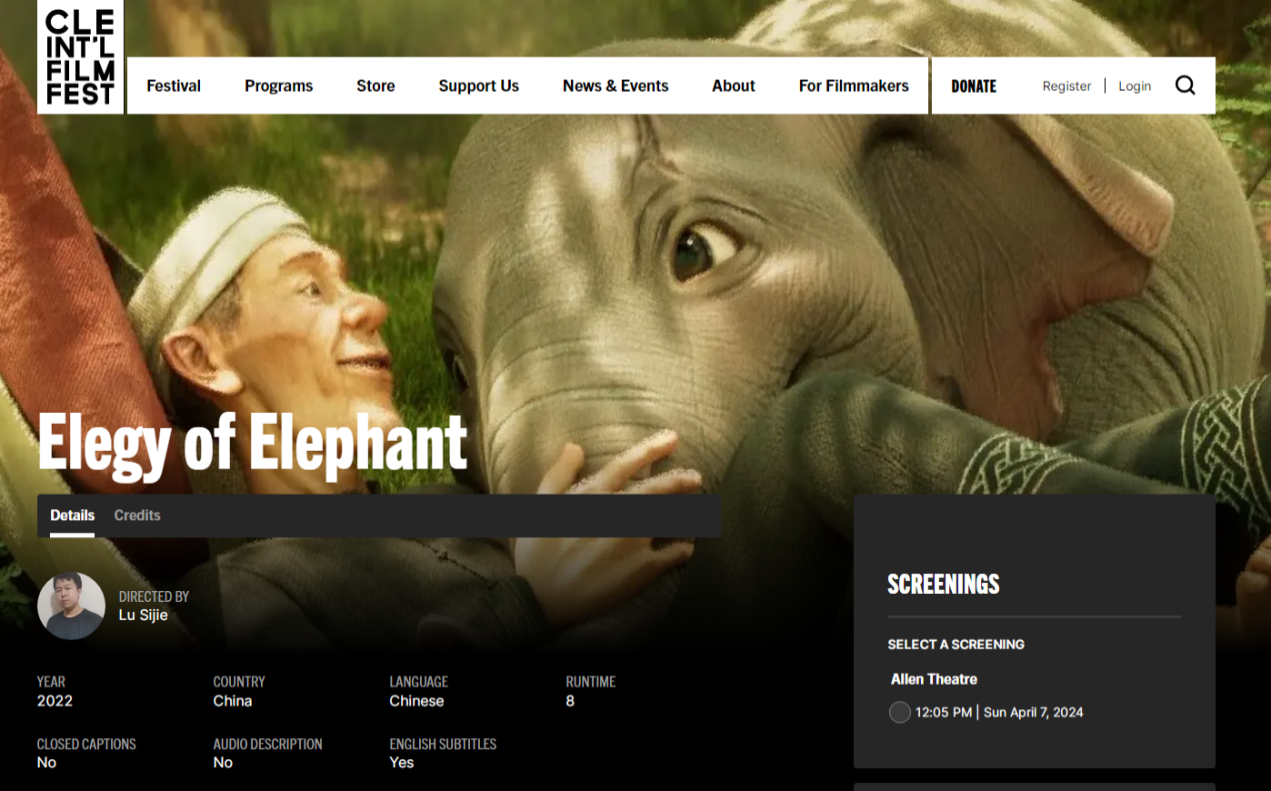The image size is (1271, 791).
Task: Select the 12:05 PM screening radio button
Action: coord(899,713)
